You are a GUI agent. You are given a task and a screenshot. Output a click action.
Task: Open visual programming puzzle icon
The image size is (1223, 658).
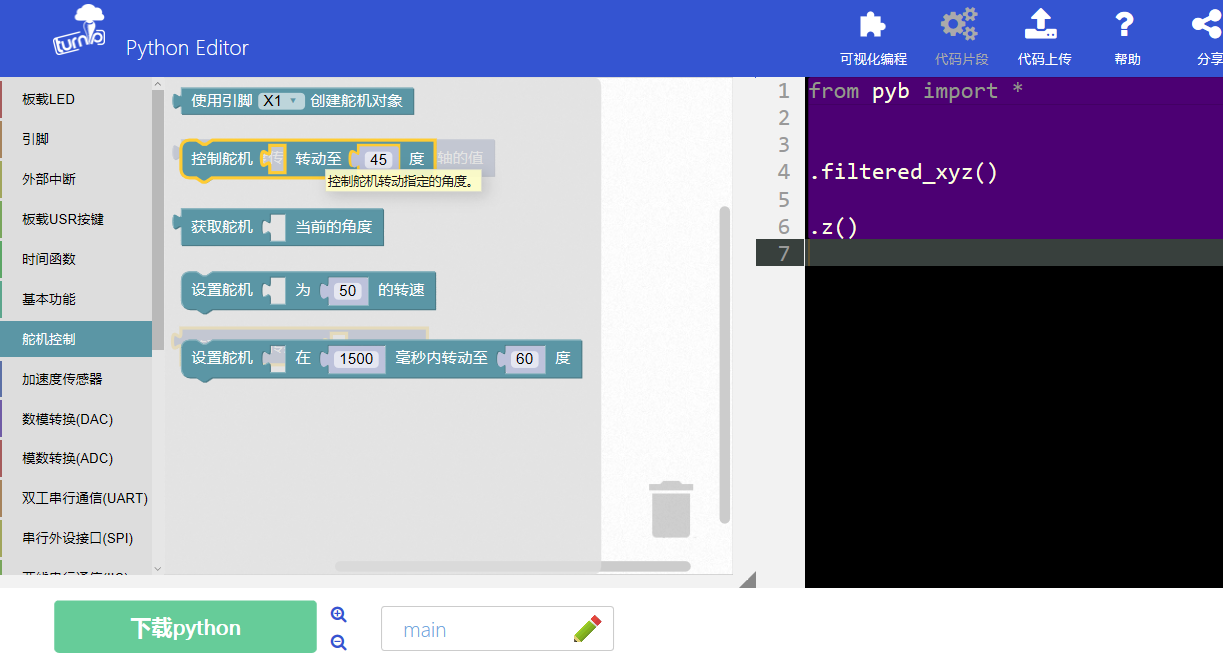(873, 25)
